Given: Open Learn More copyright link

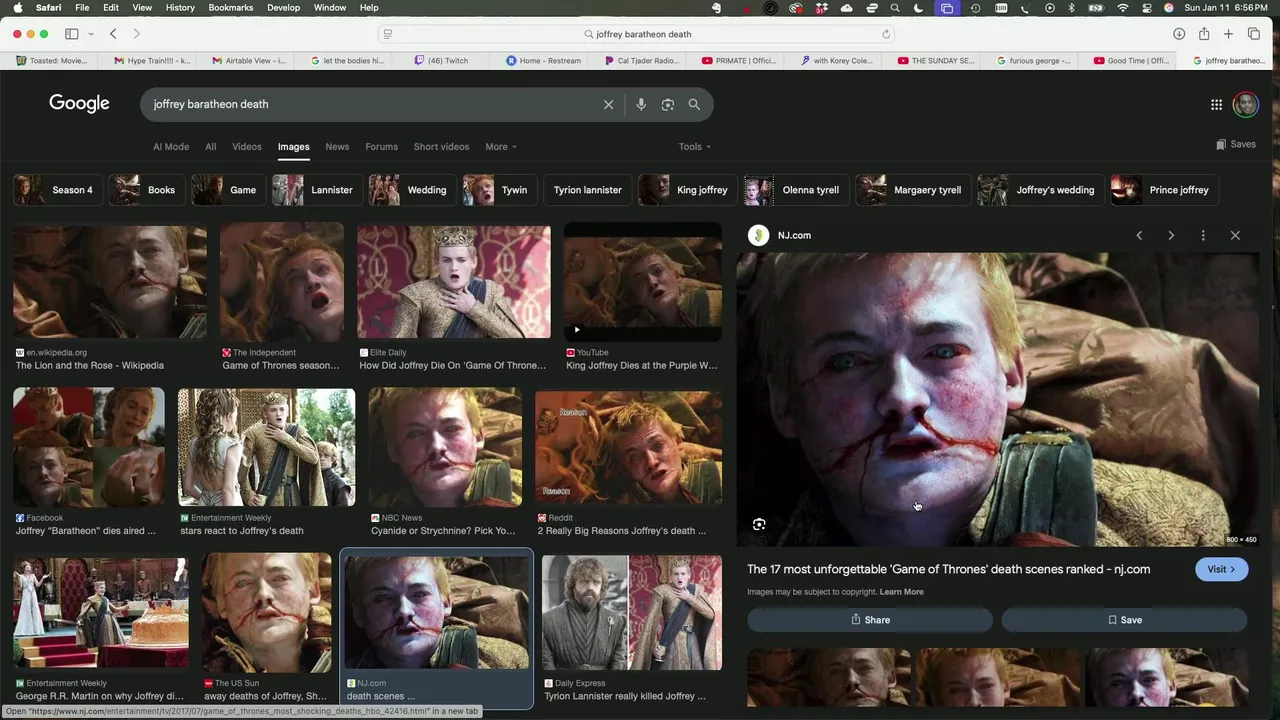Looking at the screenshot, I should [901, 592].
